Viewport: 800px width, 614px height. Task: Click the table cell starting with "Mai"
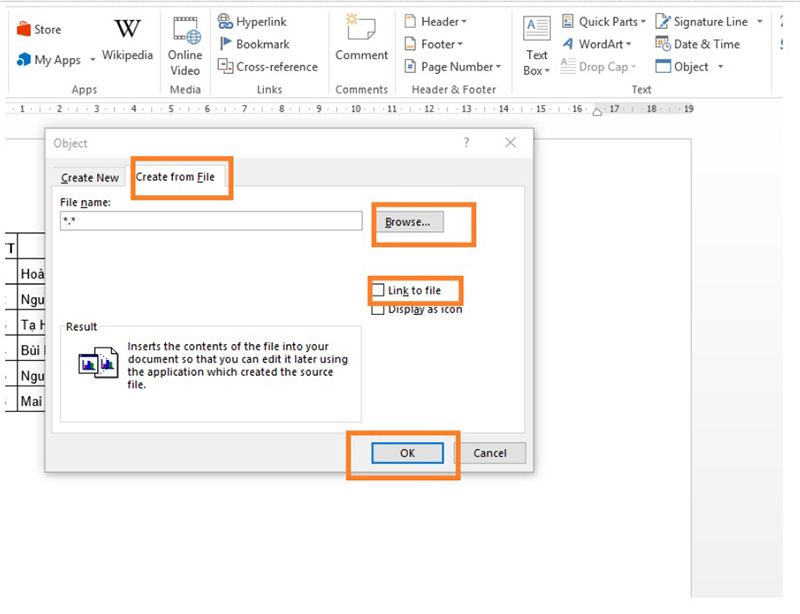[x=32, y=401]
